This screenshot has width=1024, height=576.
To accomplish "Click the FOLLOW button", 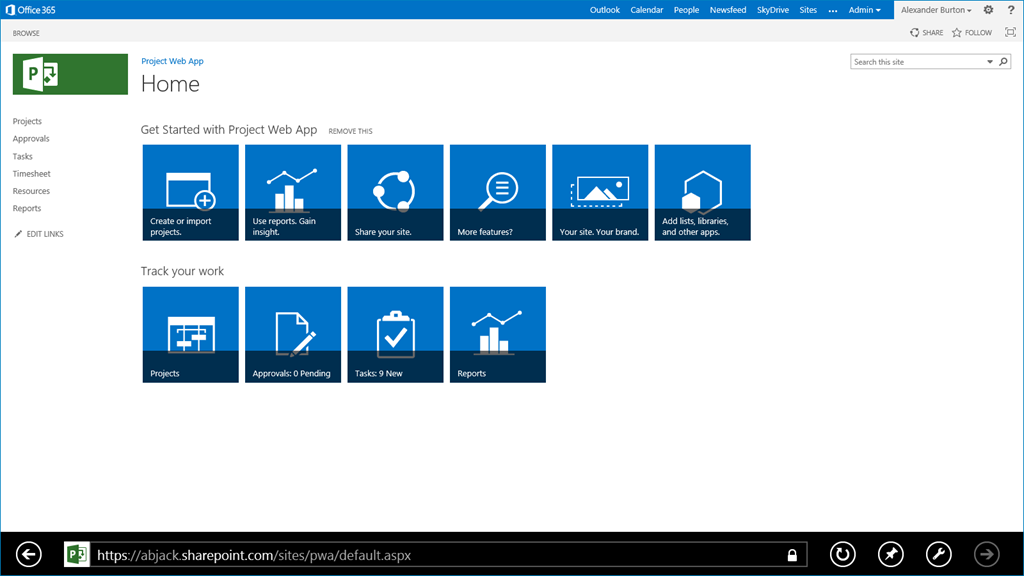I will (x=972, y=33).
